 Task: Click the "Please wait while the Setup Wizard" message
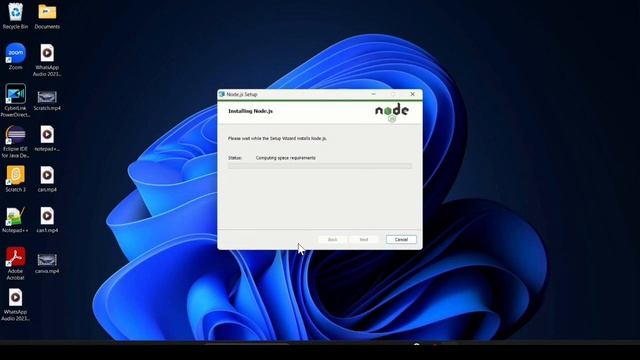(277, 138)
